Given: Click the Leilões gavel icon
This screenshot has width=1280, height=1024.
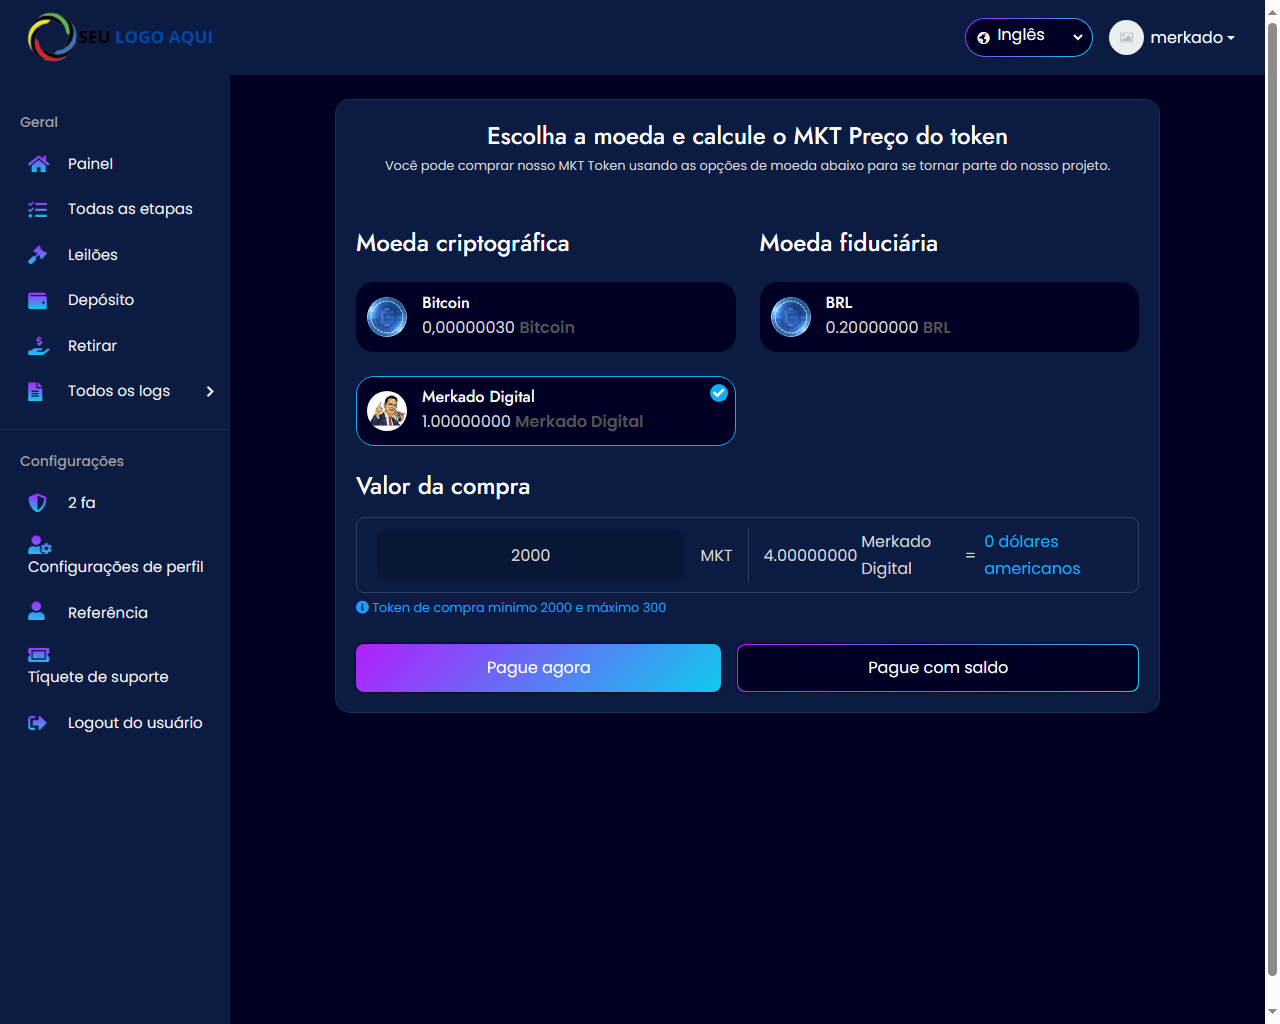Looking at the screenshot, I should click(x=38, y=255).
